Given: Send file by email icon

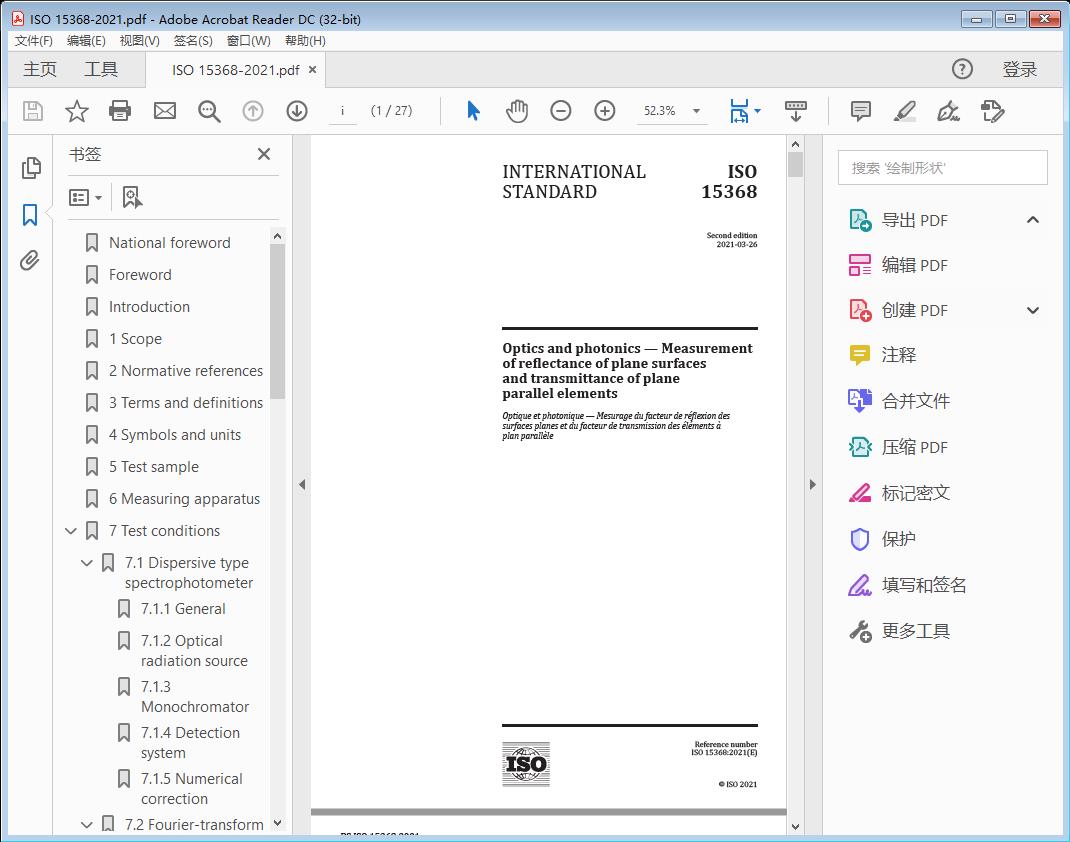Looking at the screenshot, I should [165, 111].
